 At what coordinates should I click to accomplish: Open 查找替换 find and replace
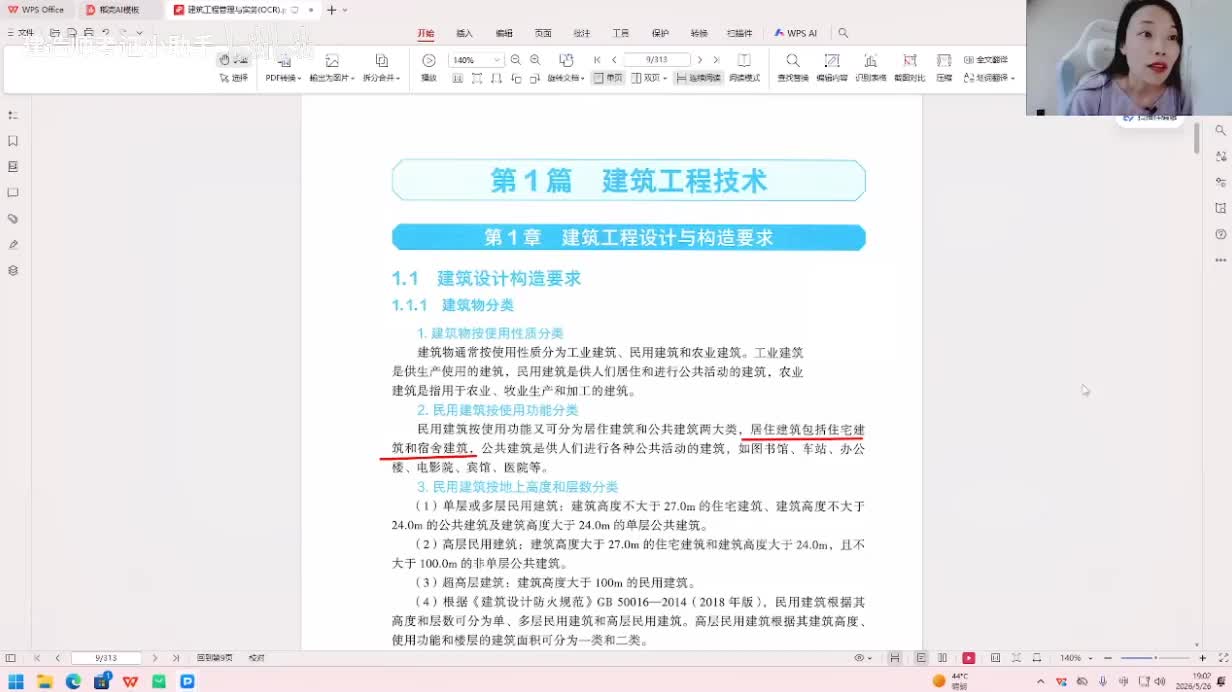[x=793, y=68]
